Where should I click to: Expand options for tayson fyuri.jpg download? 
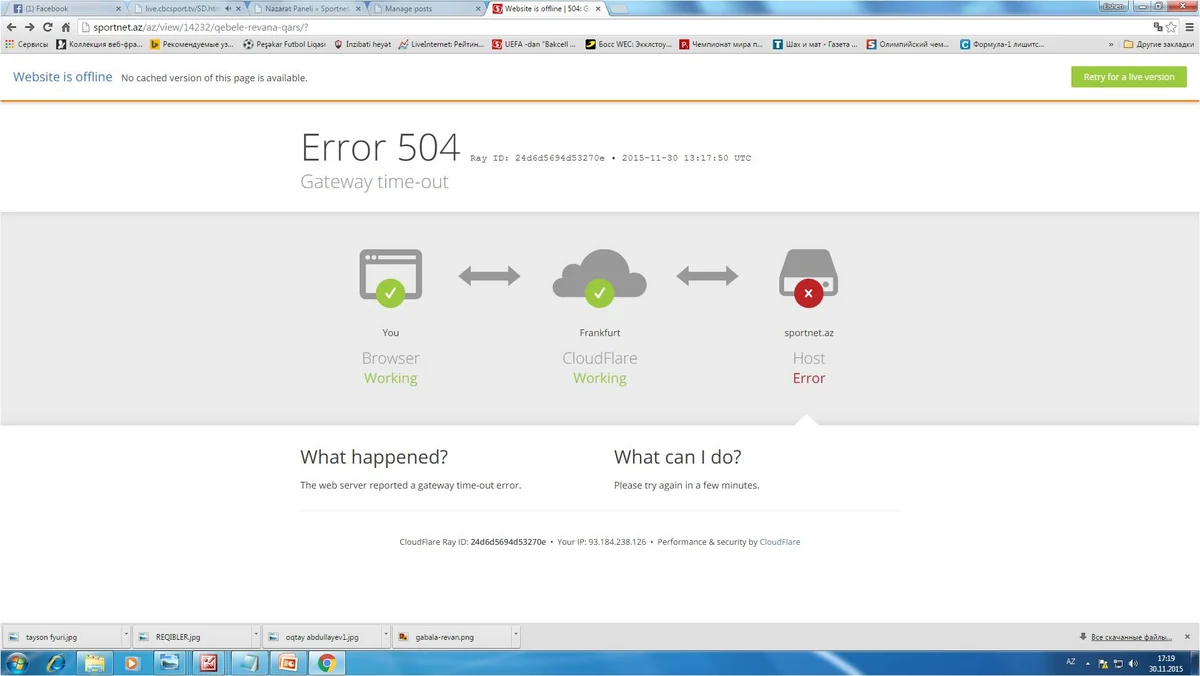[125, 636]
